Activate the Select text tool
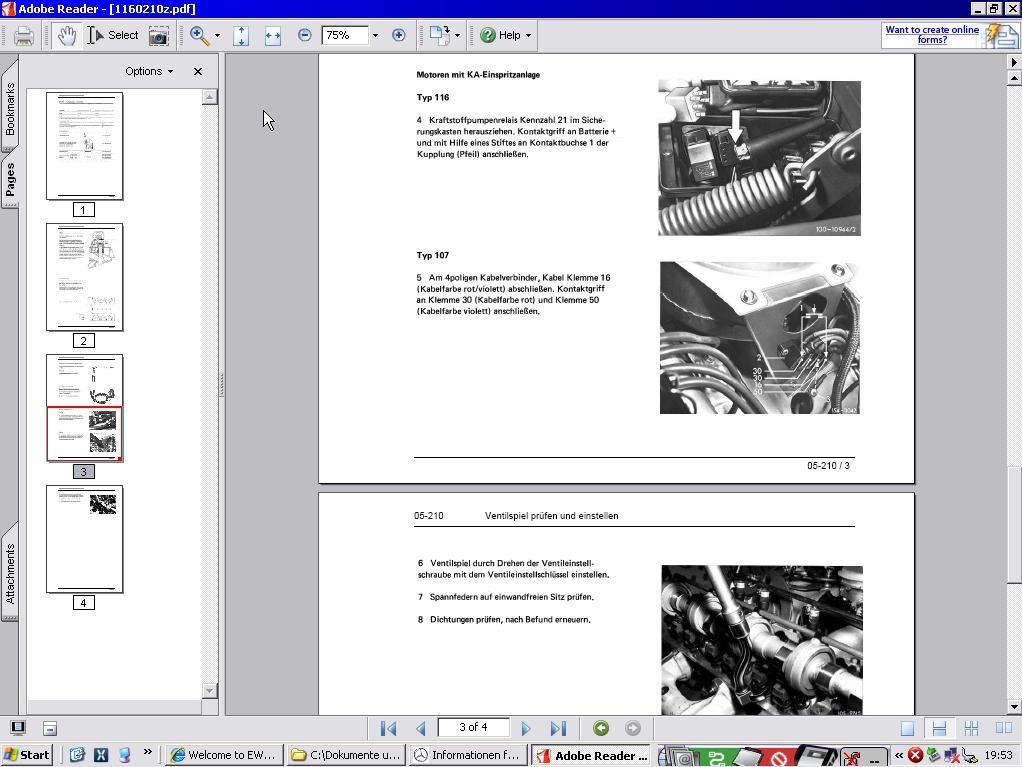The width and height of the screenshot is (1022, 767). [x=113, y=35]
